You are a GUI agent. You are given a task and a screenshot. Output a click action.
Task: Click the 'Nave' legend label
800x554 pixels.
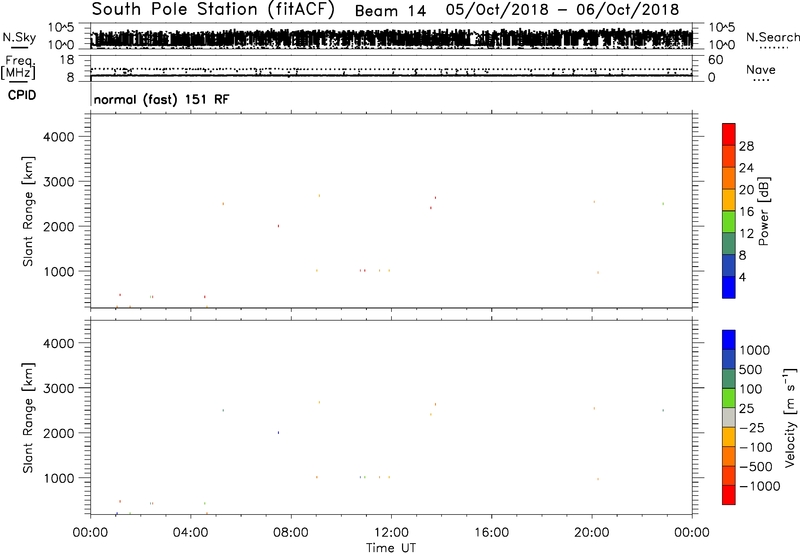761,70
